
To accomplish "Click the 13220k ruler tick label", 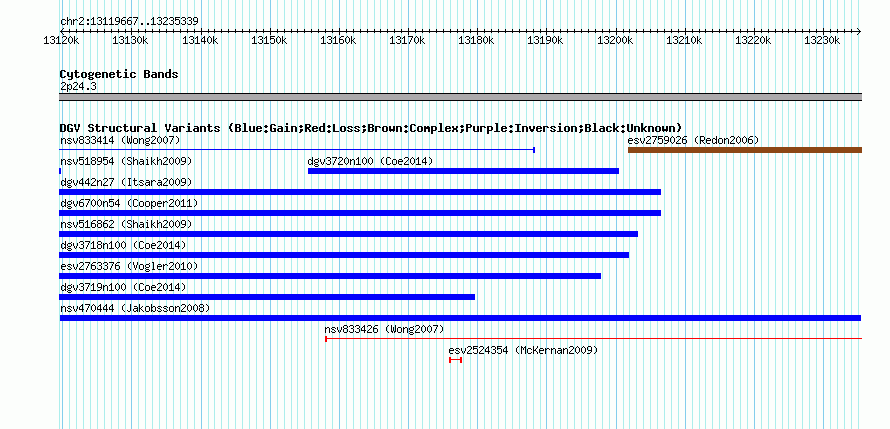I will (x=753, y=40).
